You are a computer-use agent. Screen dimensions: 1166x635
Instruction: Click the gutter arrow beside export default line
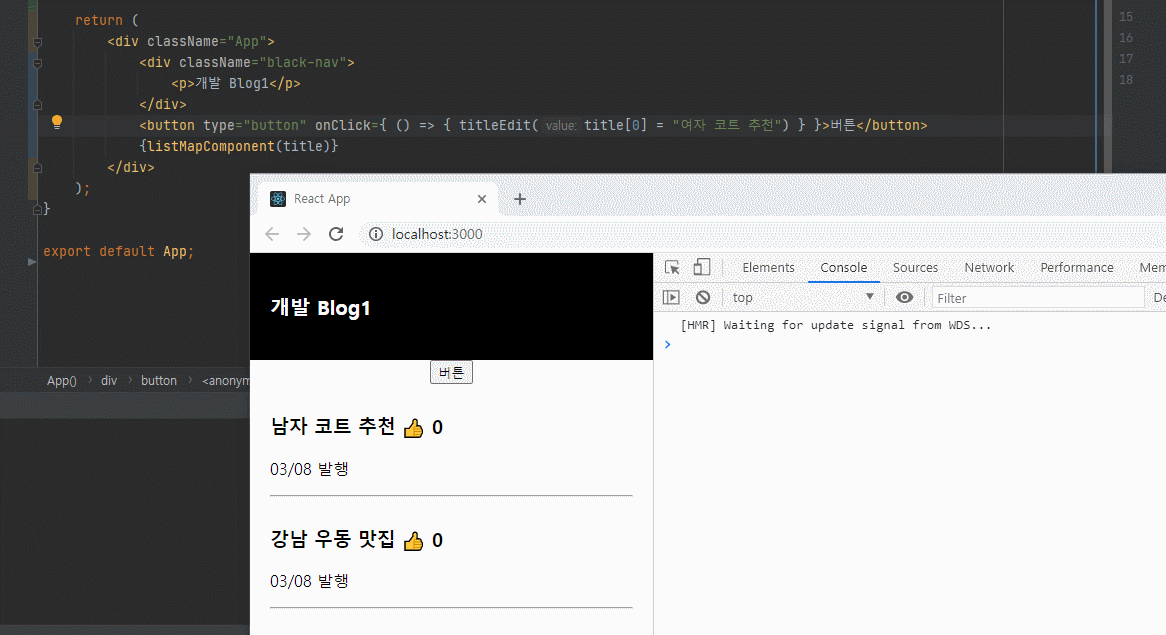coord(32,262)
